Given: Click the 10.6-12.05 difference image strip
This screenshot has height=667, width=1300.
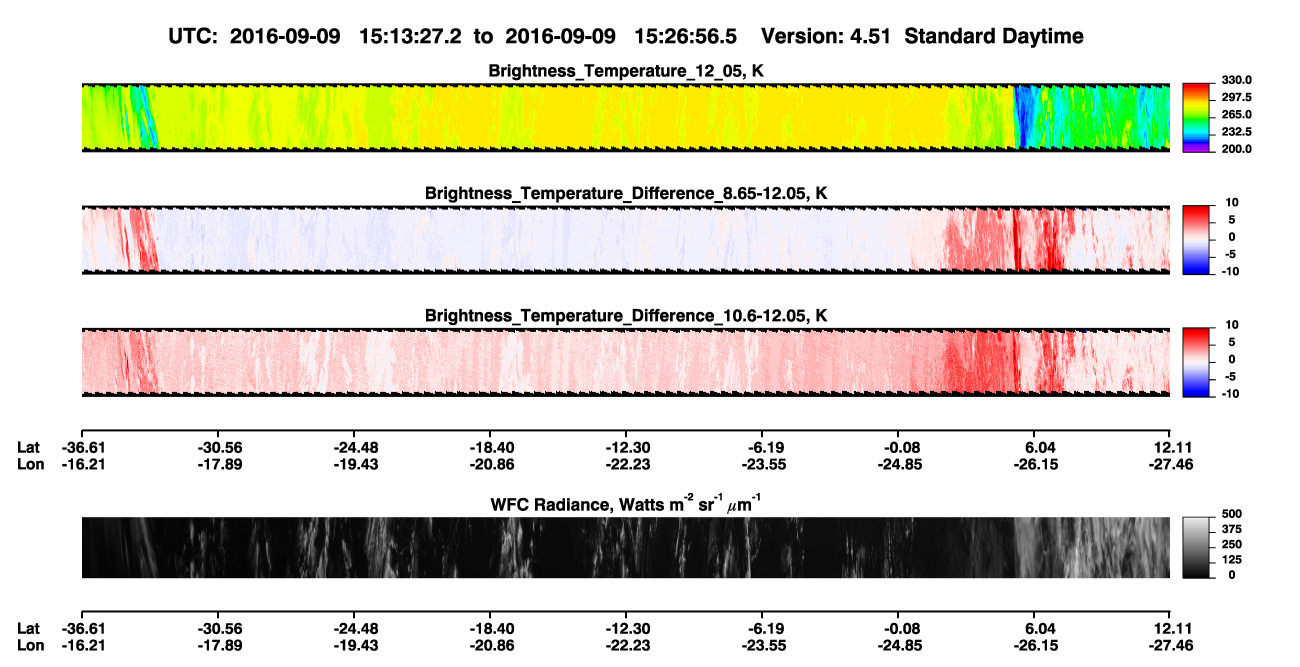Looking at the screenshot, I should tap(625, 361).
